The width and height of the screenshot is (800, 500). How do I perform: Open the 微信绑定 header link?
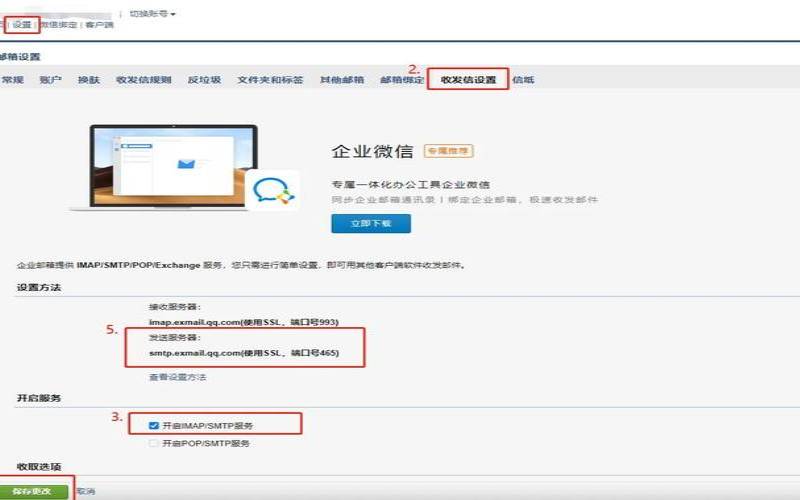[x=59, y=24]
